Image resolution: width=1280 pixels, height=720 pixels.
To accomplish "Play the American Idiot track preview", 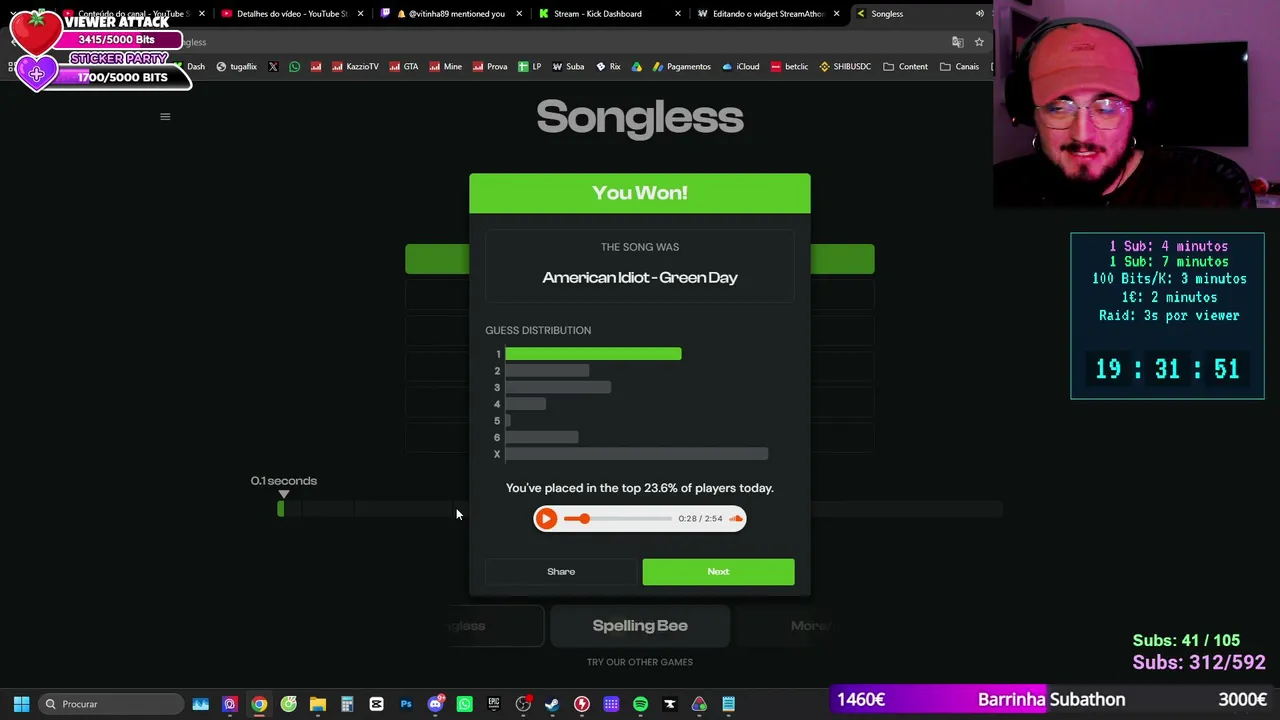I will tap(546, 518).
